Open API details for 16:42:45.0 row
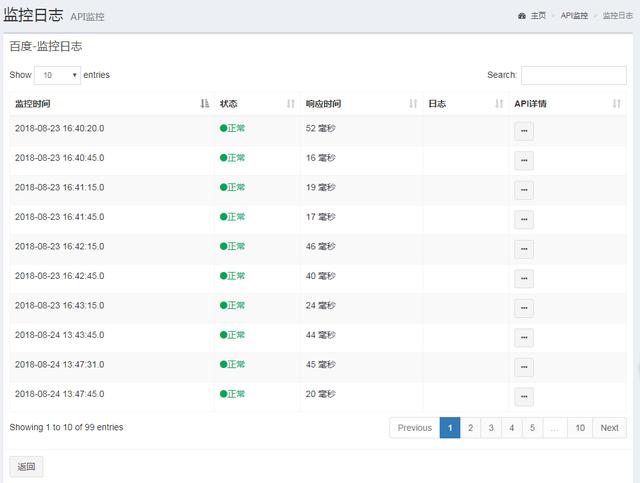640x483 pixels. (524, 278)
